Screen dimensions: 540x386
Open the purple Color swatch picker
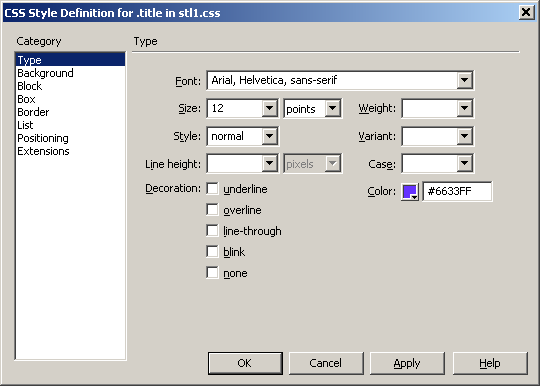pyautogui.click(x=410, y=191)
